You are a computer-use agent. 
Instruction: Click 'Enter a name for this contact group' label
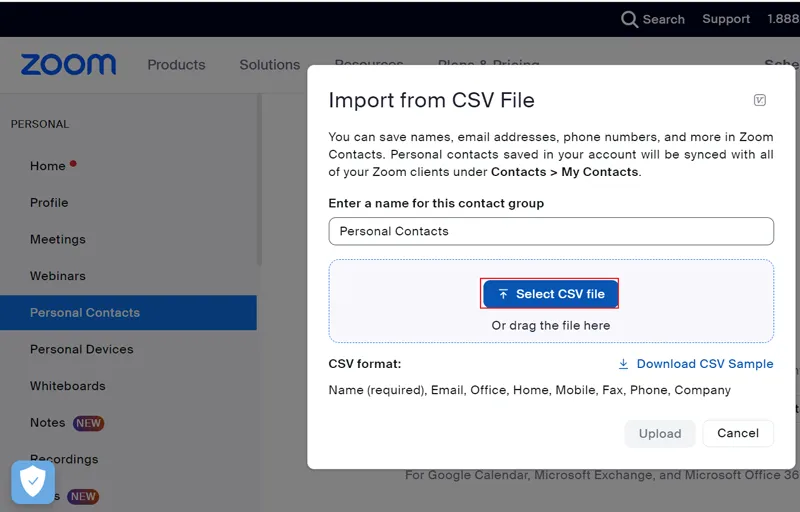436,203
